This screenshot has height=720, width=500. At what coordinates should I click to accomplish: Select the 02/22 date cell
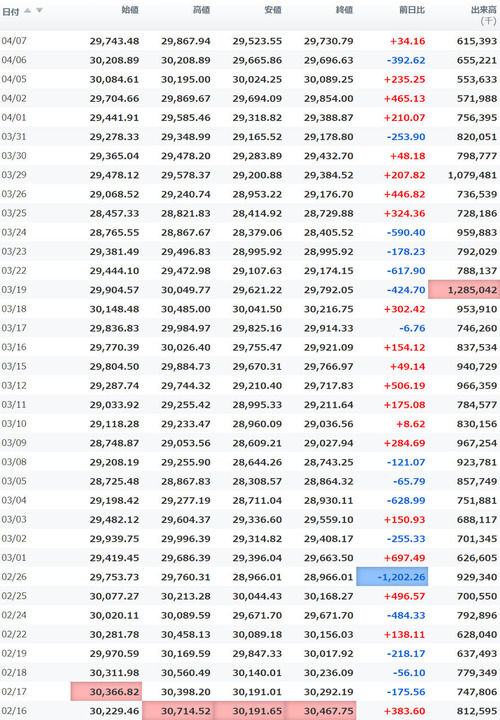[x=14, y=634]
